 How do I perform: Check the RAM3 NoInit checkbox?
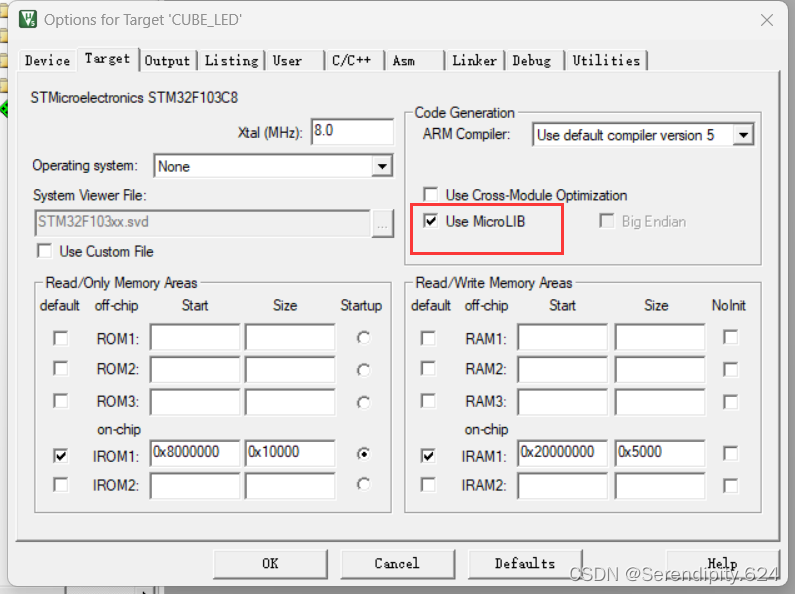pyautogui.click(x=731, y=402)
